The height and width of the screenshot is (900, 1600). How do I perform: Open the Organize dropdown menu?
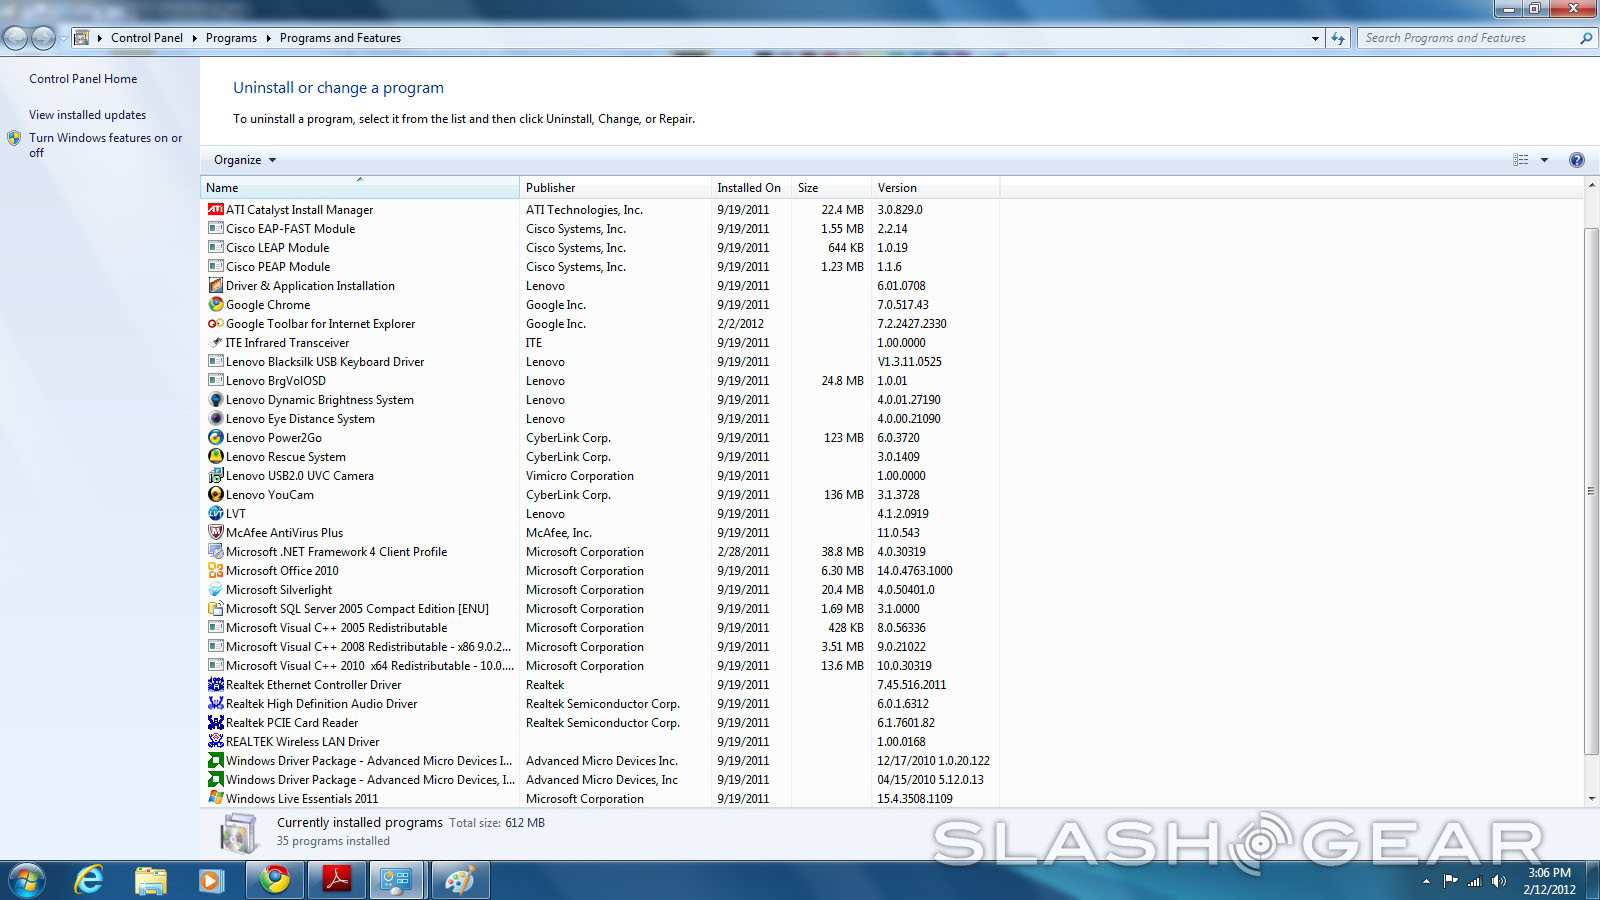245,160
